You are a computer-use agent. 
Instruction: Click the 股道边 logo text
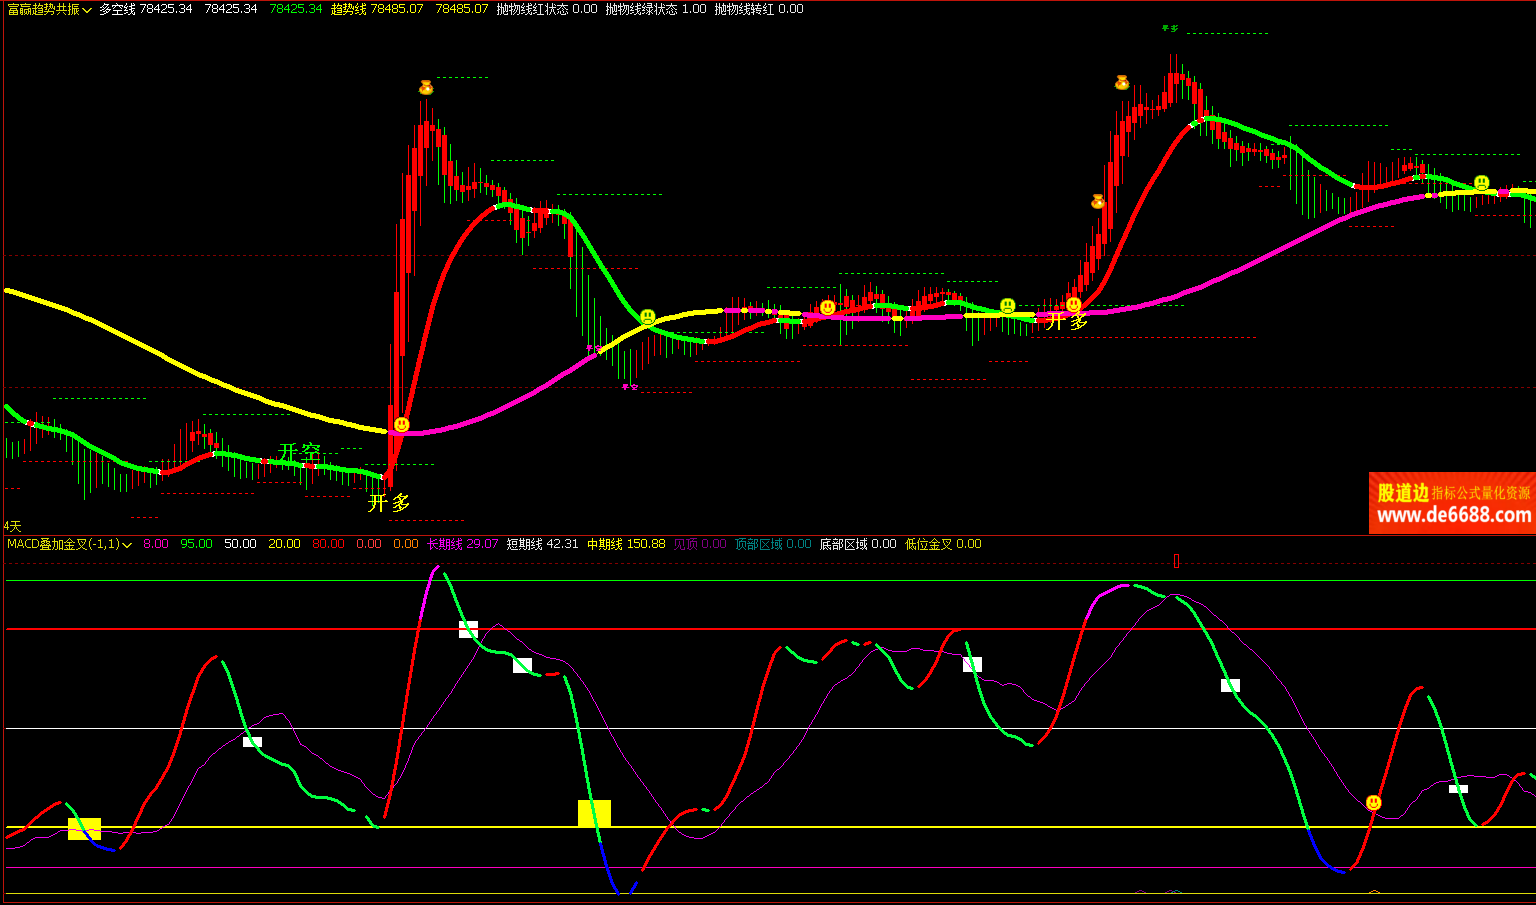point(1402,493)
